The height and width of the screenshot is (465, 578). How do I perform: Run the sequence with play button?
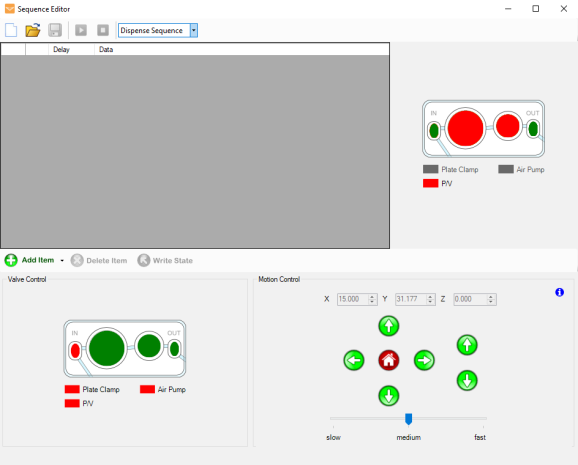[81, 30]
